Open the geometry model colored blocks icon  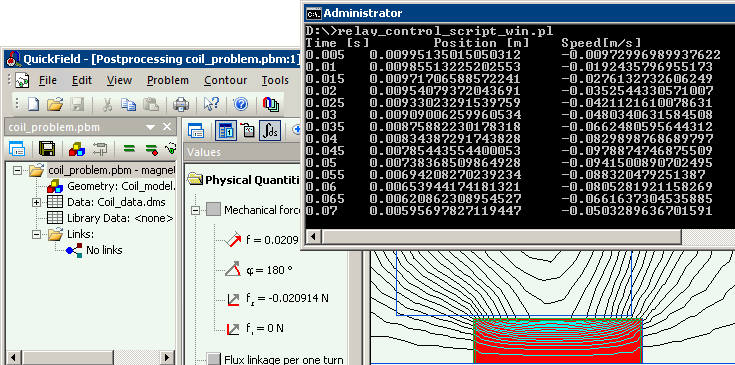pyautogui.click(x=76, y=149)
